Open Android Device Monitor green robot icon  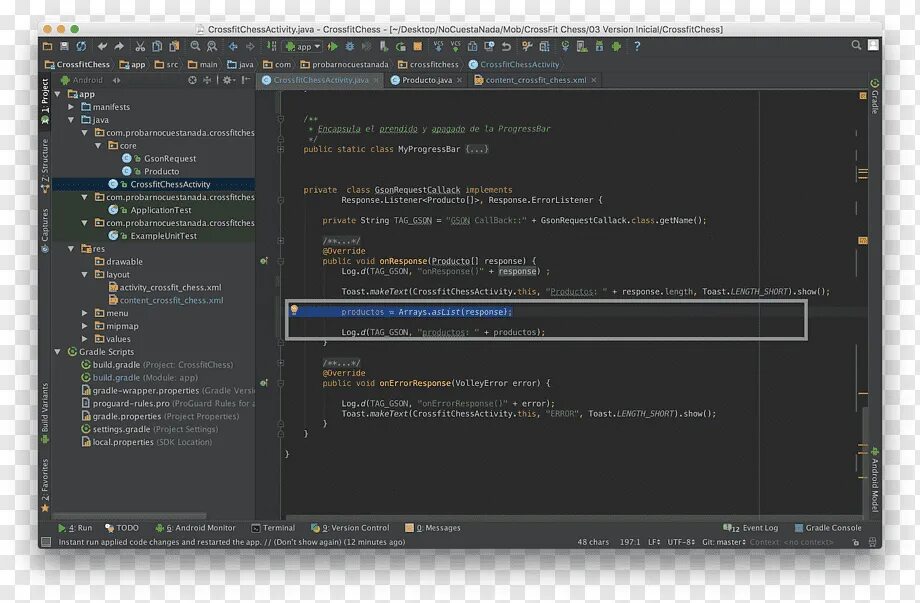[x=616, y=46]
